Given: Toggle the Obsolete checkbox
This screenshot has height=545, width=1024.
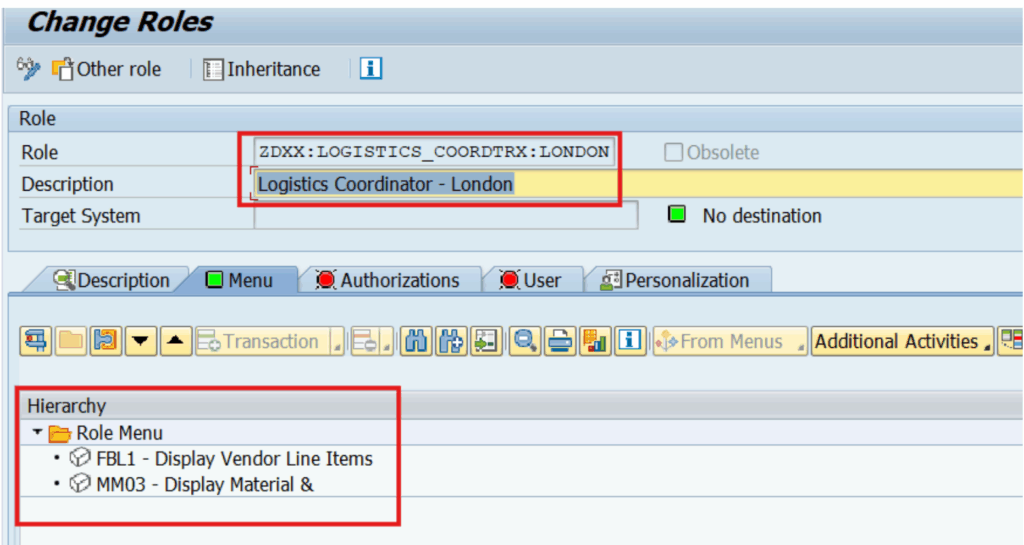Looking at the screenshot, I should click(x=674, y=152).
